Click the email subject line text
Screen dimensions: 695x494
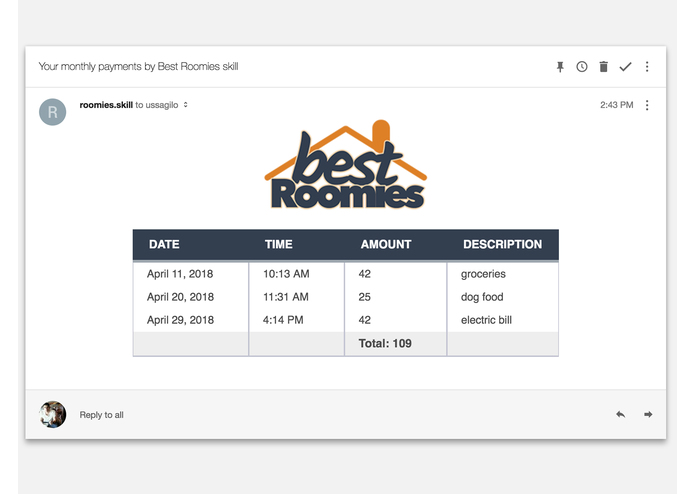pos(138,66)
